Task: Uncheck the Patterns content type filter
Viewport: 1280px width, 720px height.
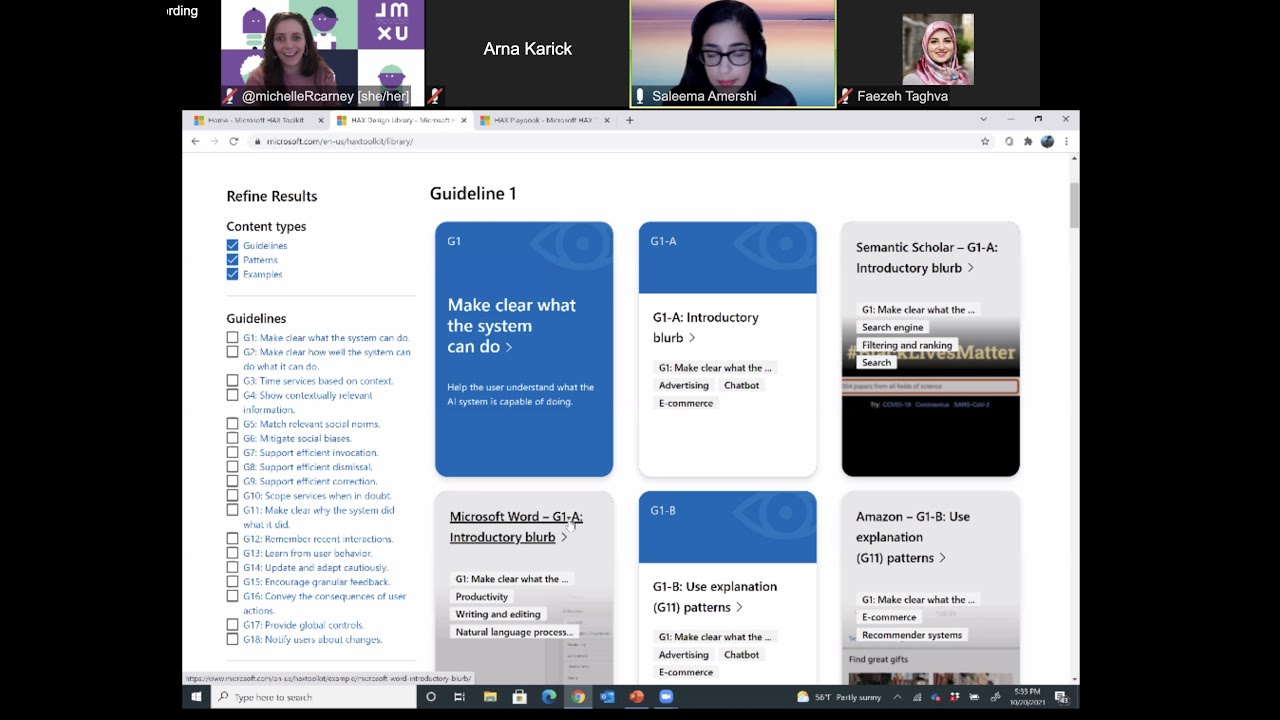Action: click(232, 260)
